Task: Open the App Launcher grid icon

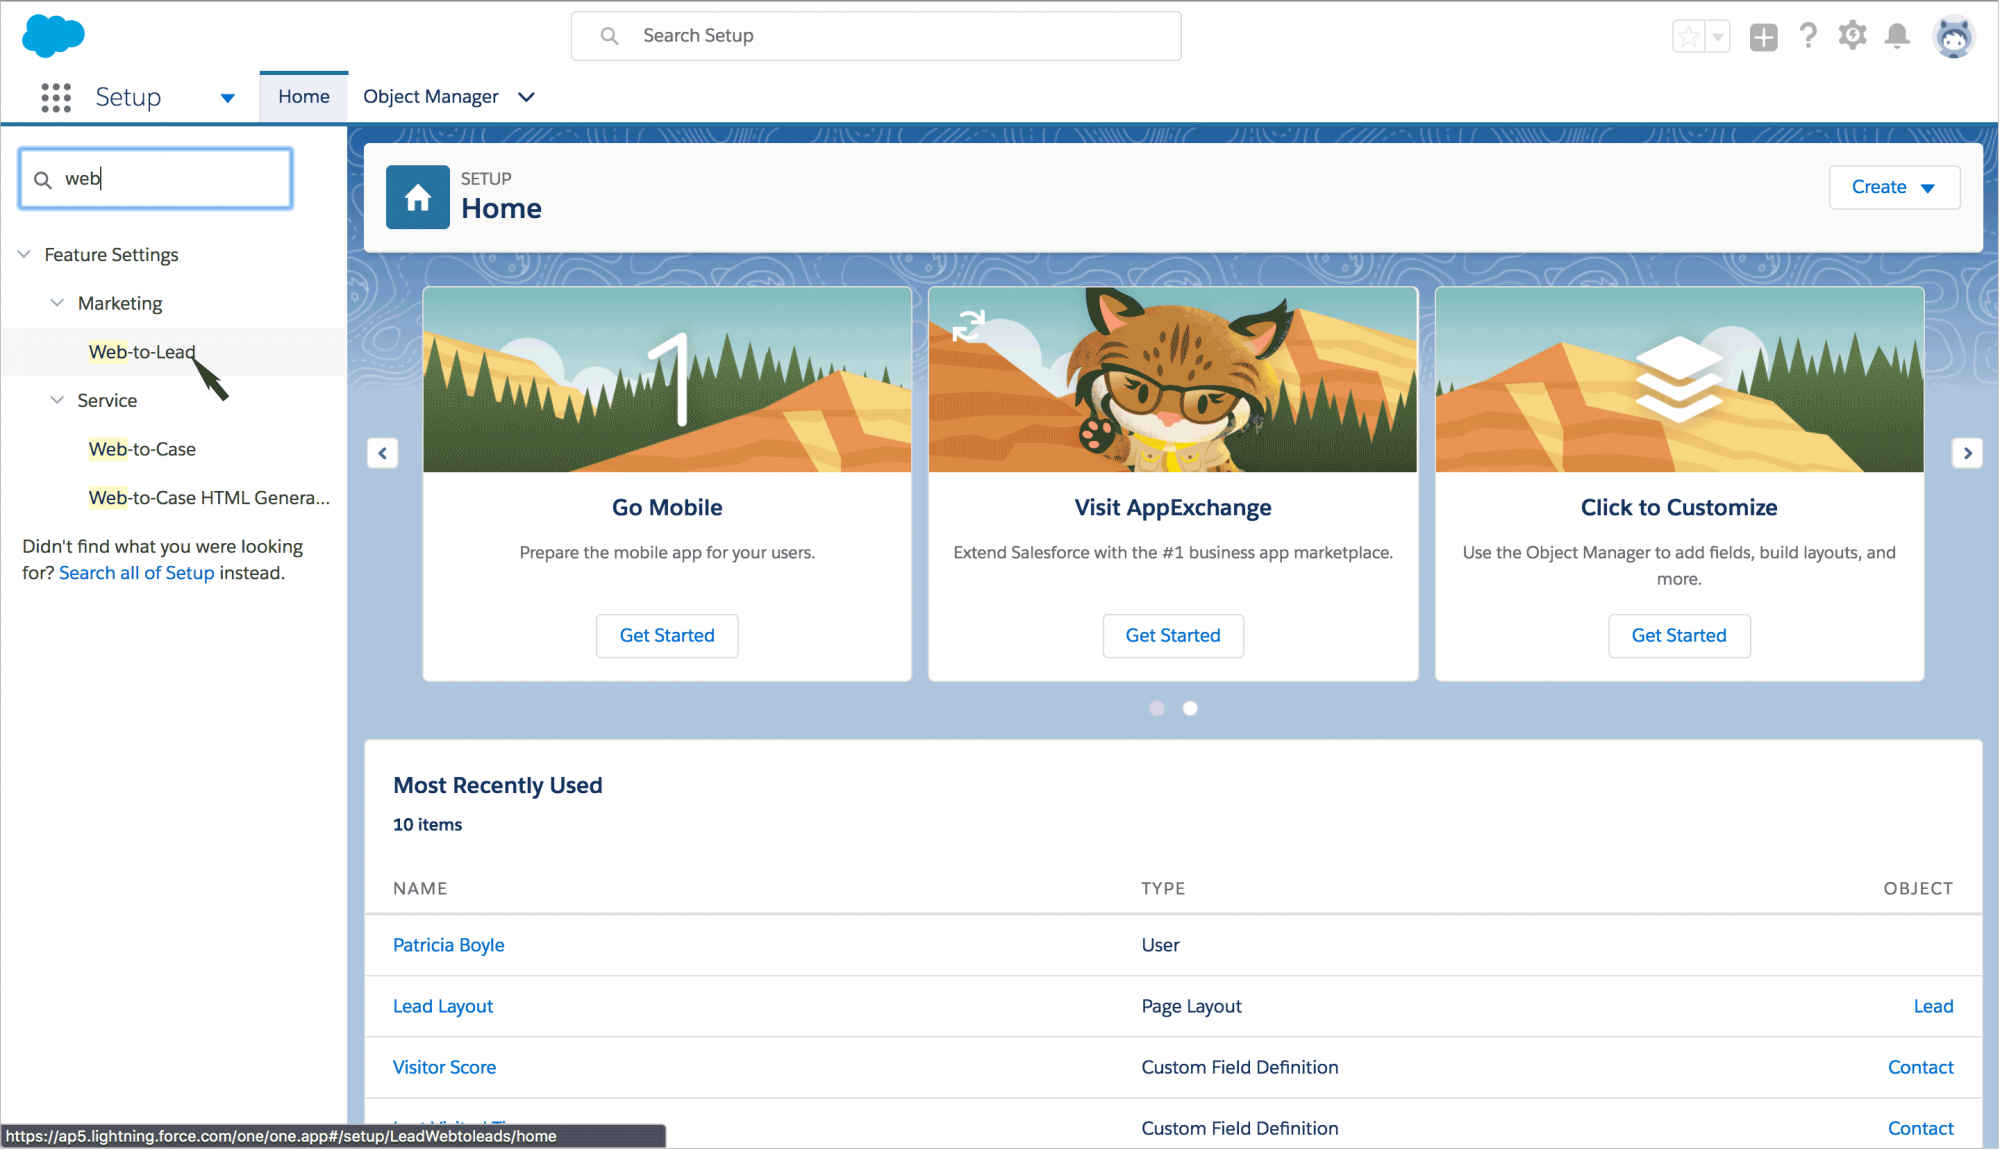Action: (x=56, y=97)
